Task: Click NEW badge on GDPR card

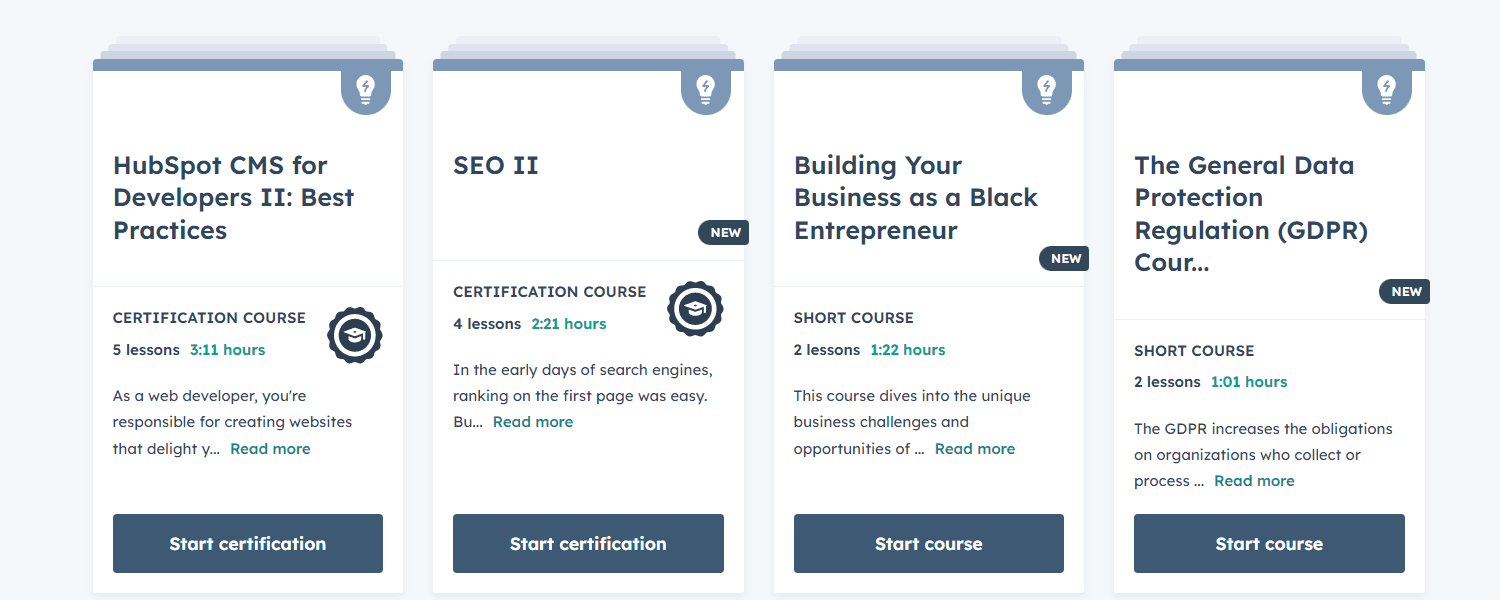Action: [x=1405, y=292]
